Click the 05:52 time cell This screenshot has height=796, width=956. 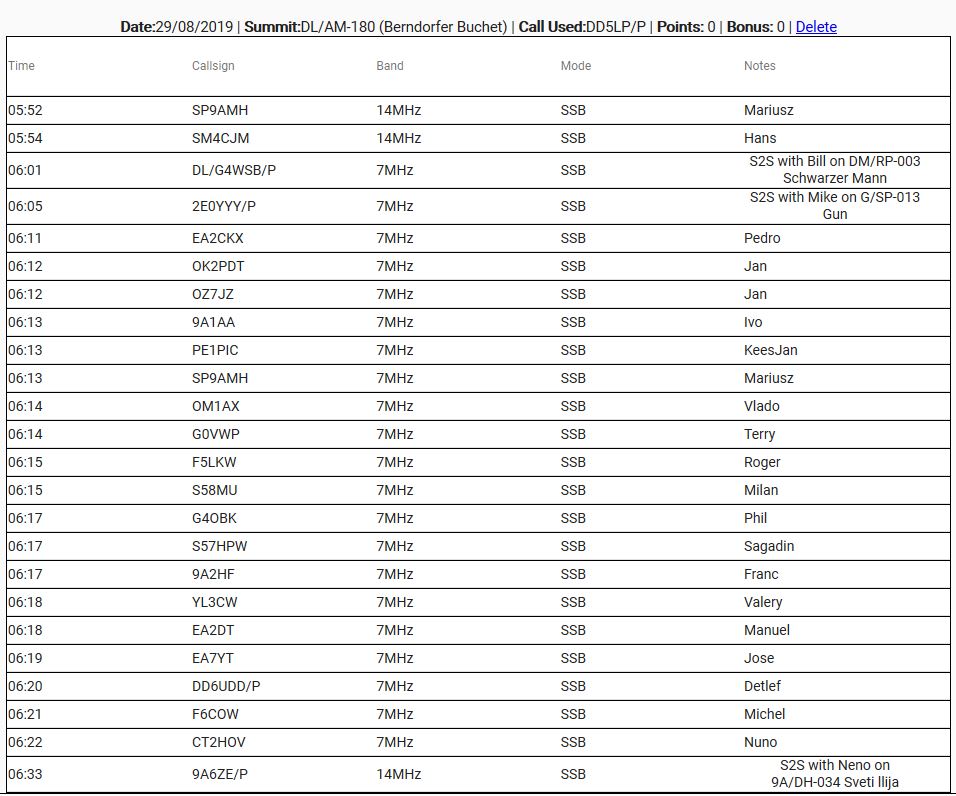pyautogui.click(x=25, y=110)
